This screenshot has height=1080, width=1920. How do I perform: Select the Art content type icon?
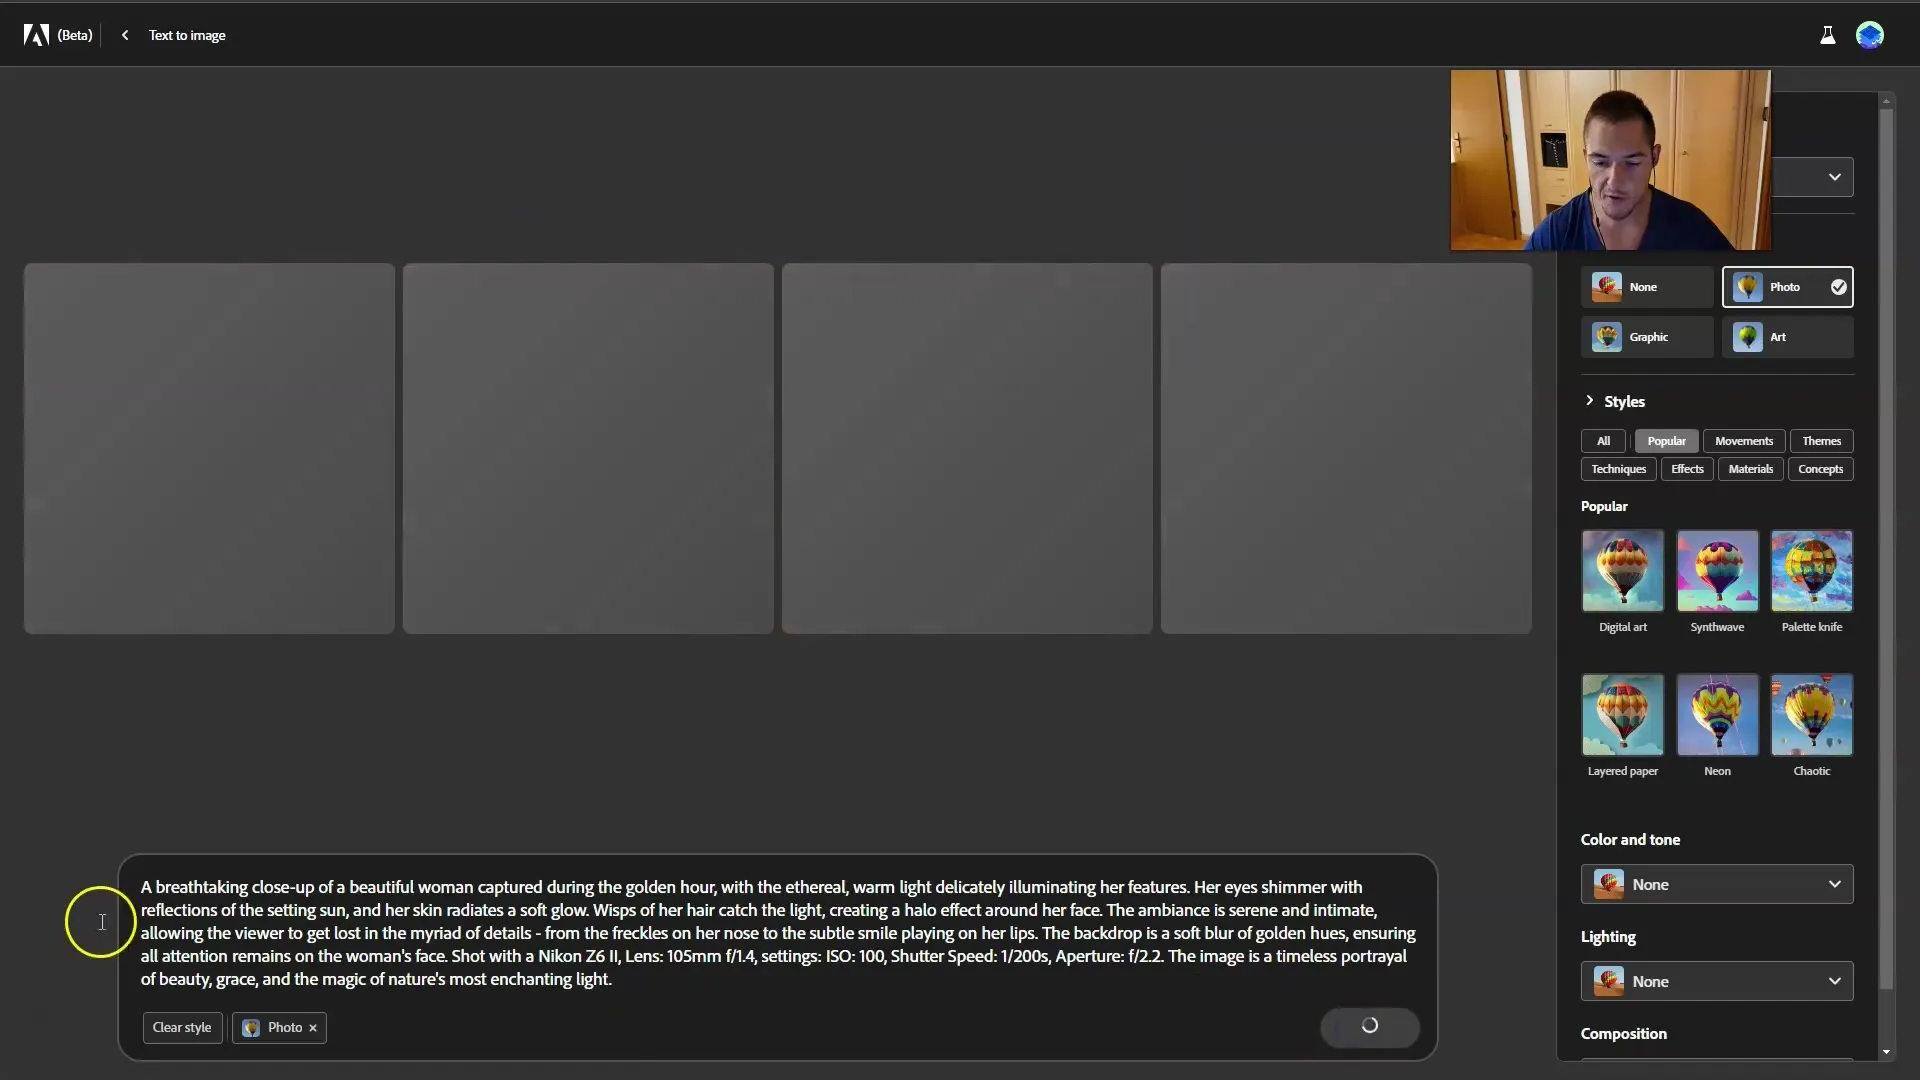tap(1749, 336)
